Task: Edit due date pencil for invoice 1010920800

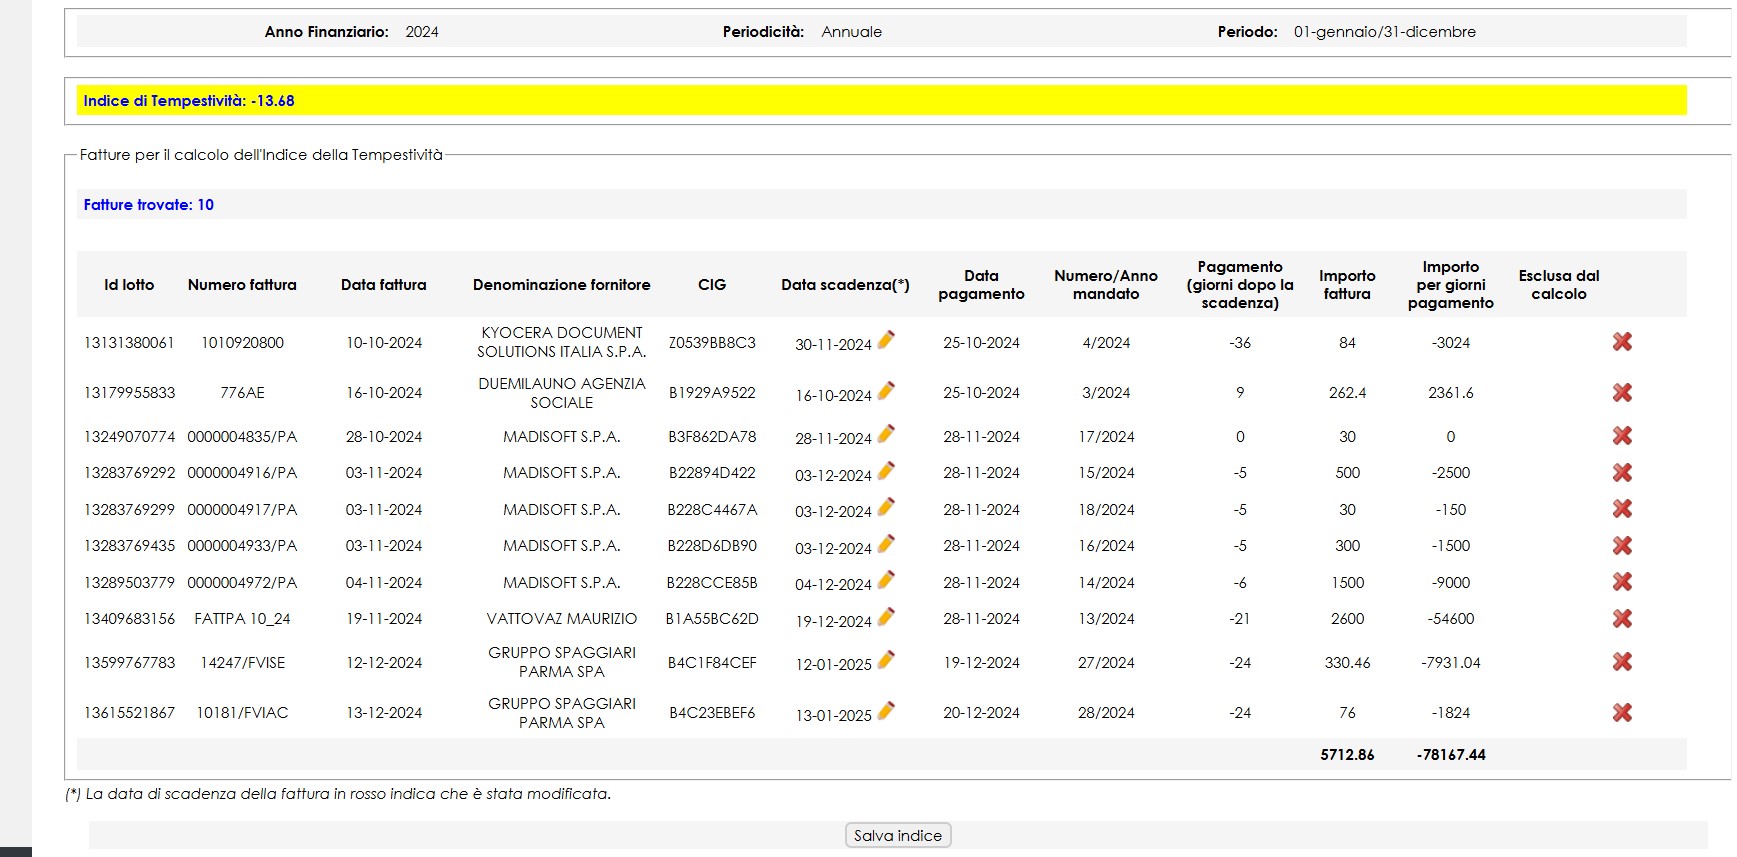Action: (886, 340)
